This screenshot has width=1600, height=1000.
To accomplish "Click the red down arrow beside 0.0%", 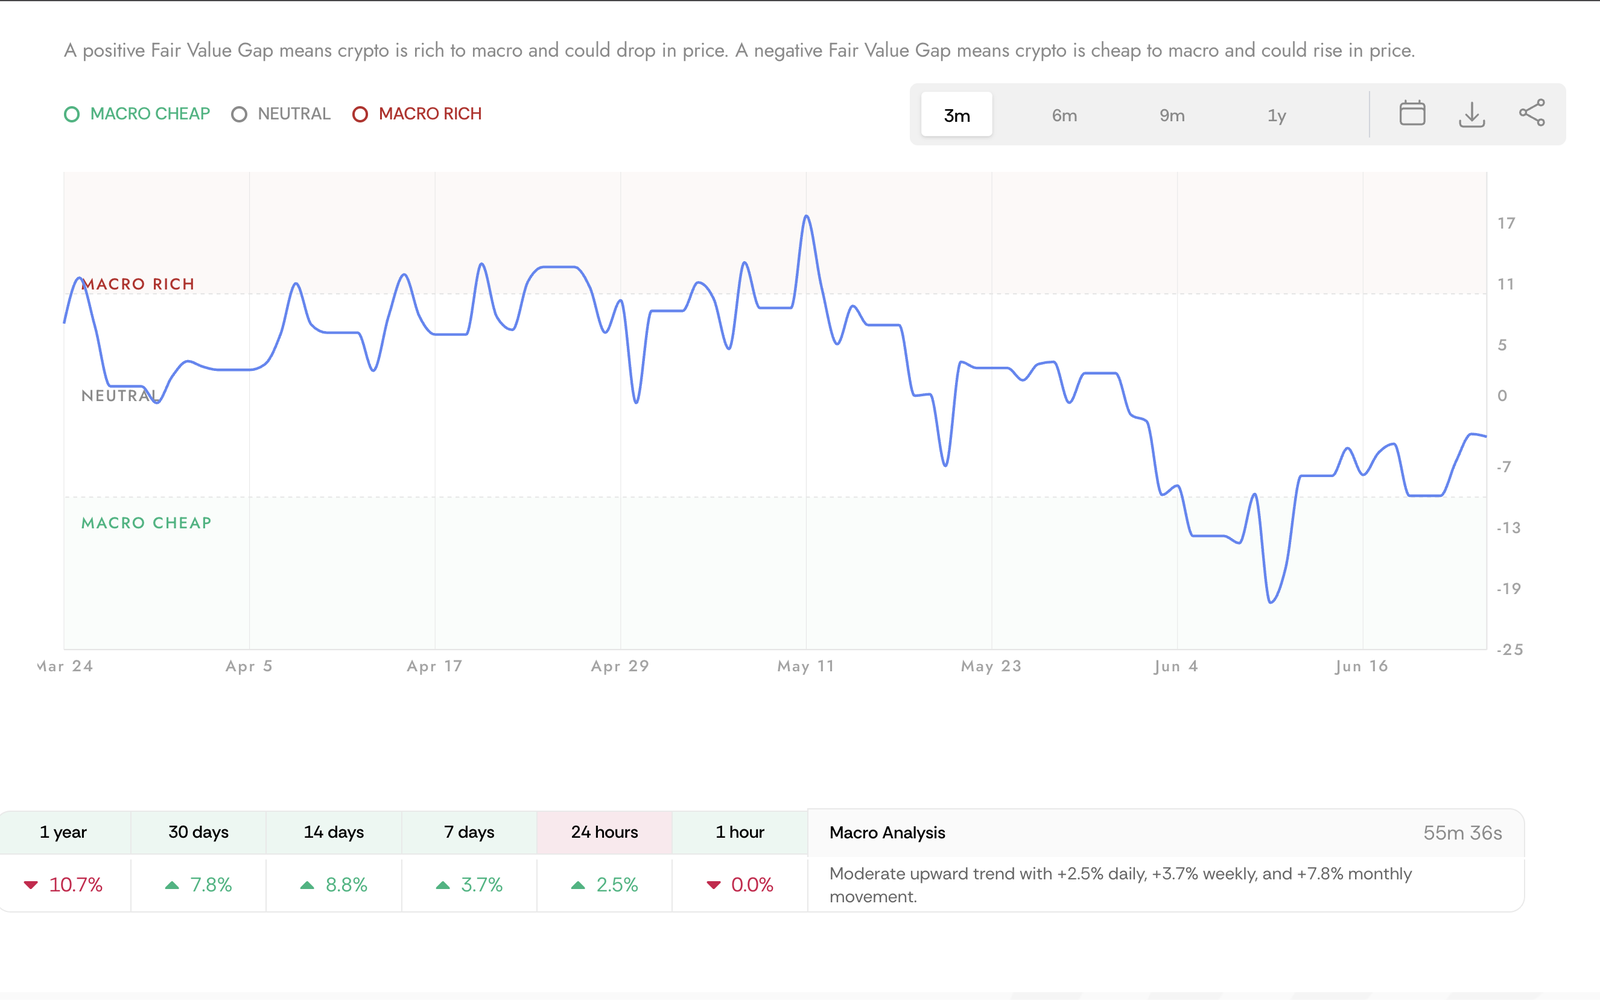I will (713, 885).
